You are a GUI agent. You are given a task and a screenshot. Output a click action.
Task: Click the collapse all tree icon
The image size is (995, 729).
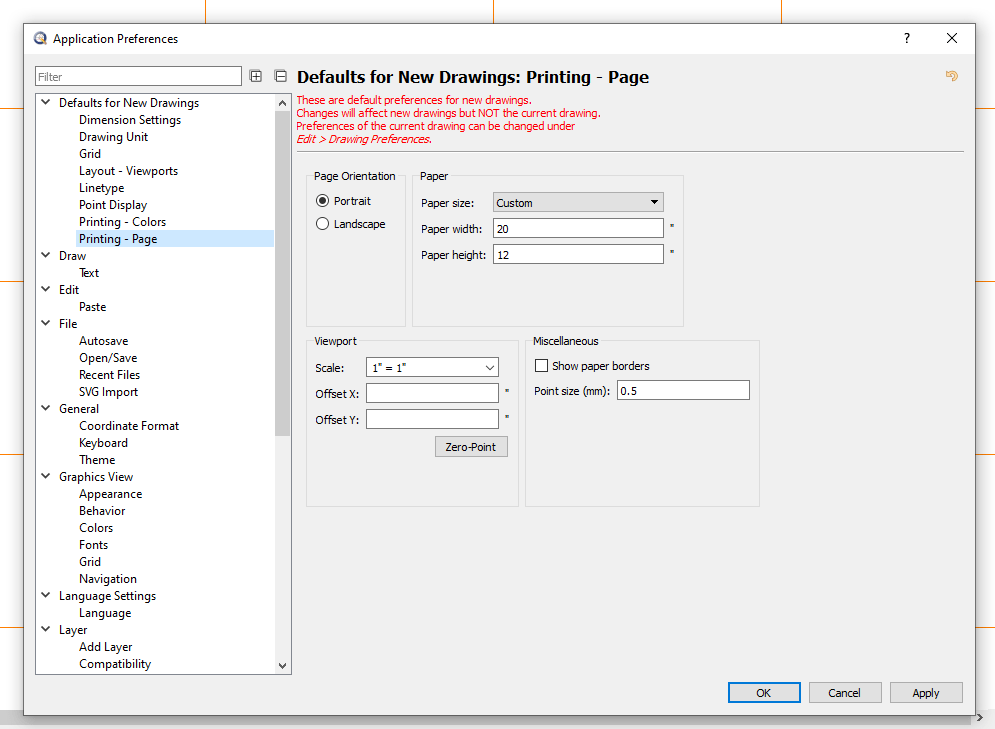281,76
